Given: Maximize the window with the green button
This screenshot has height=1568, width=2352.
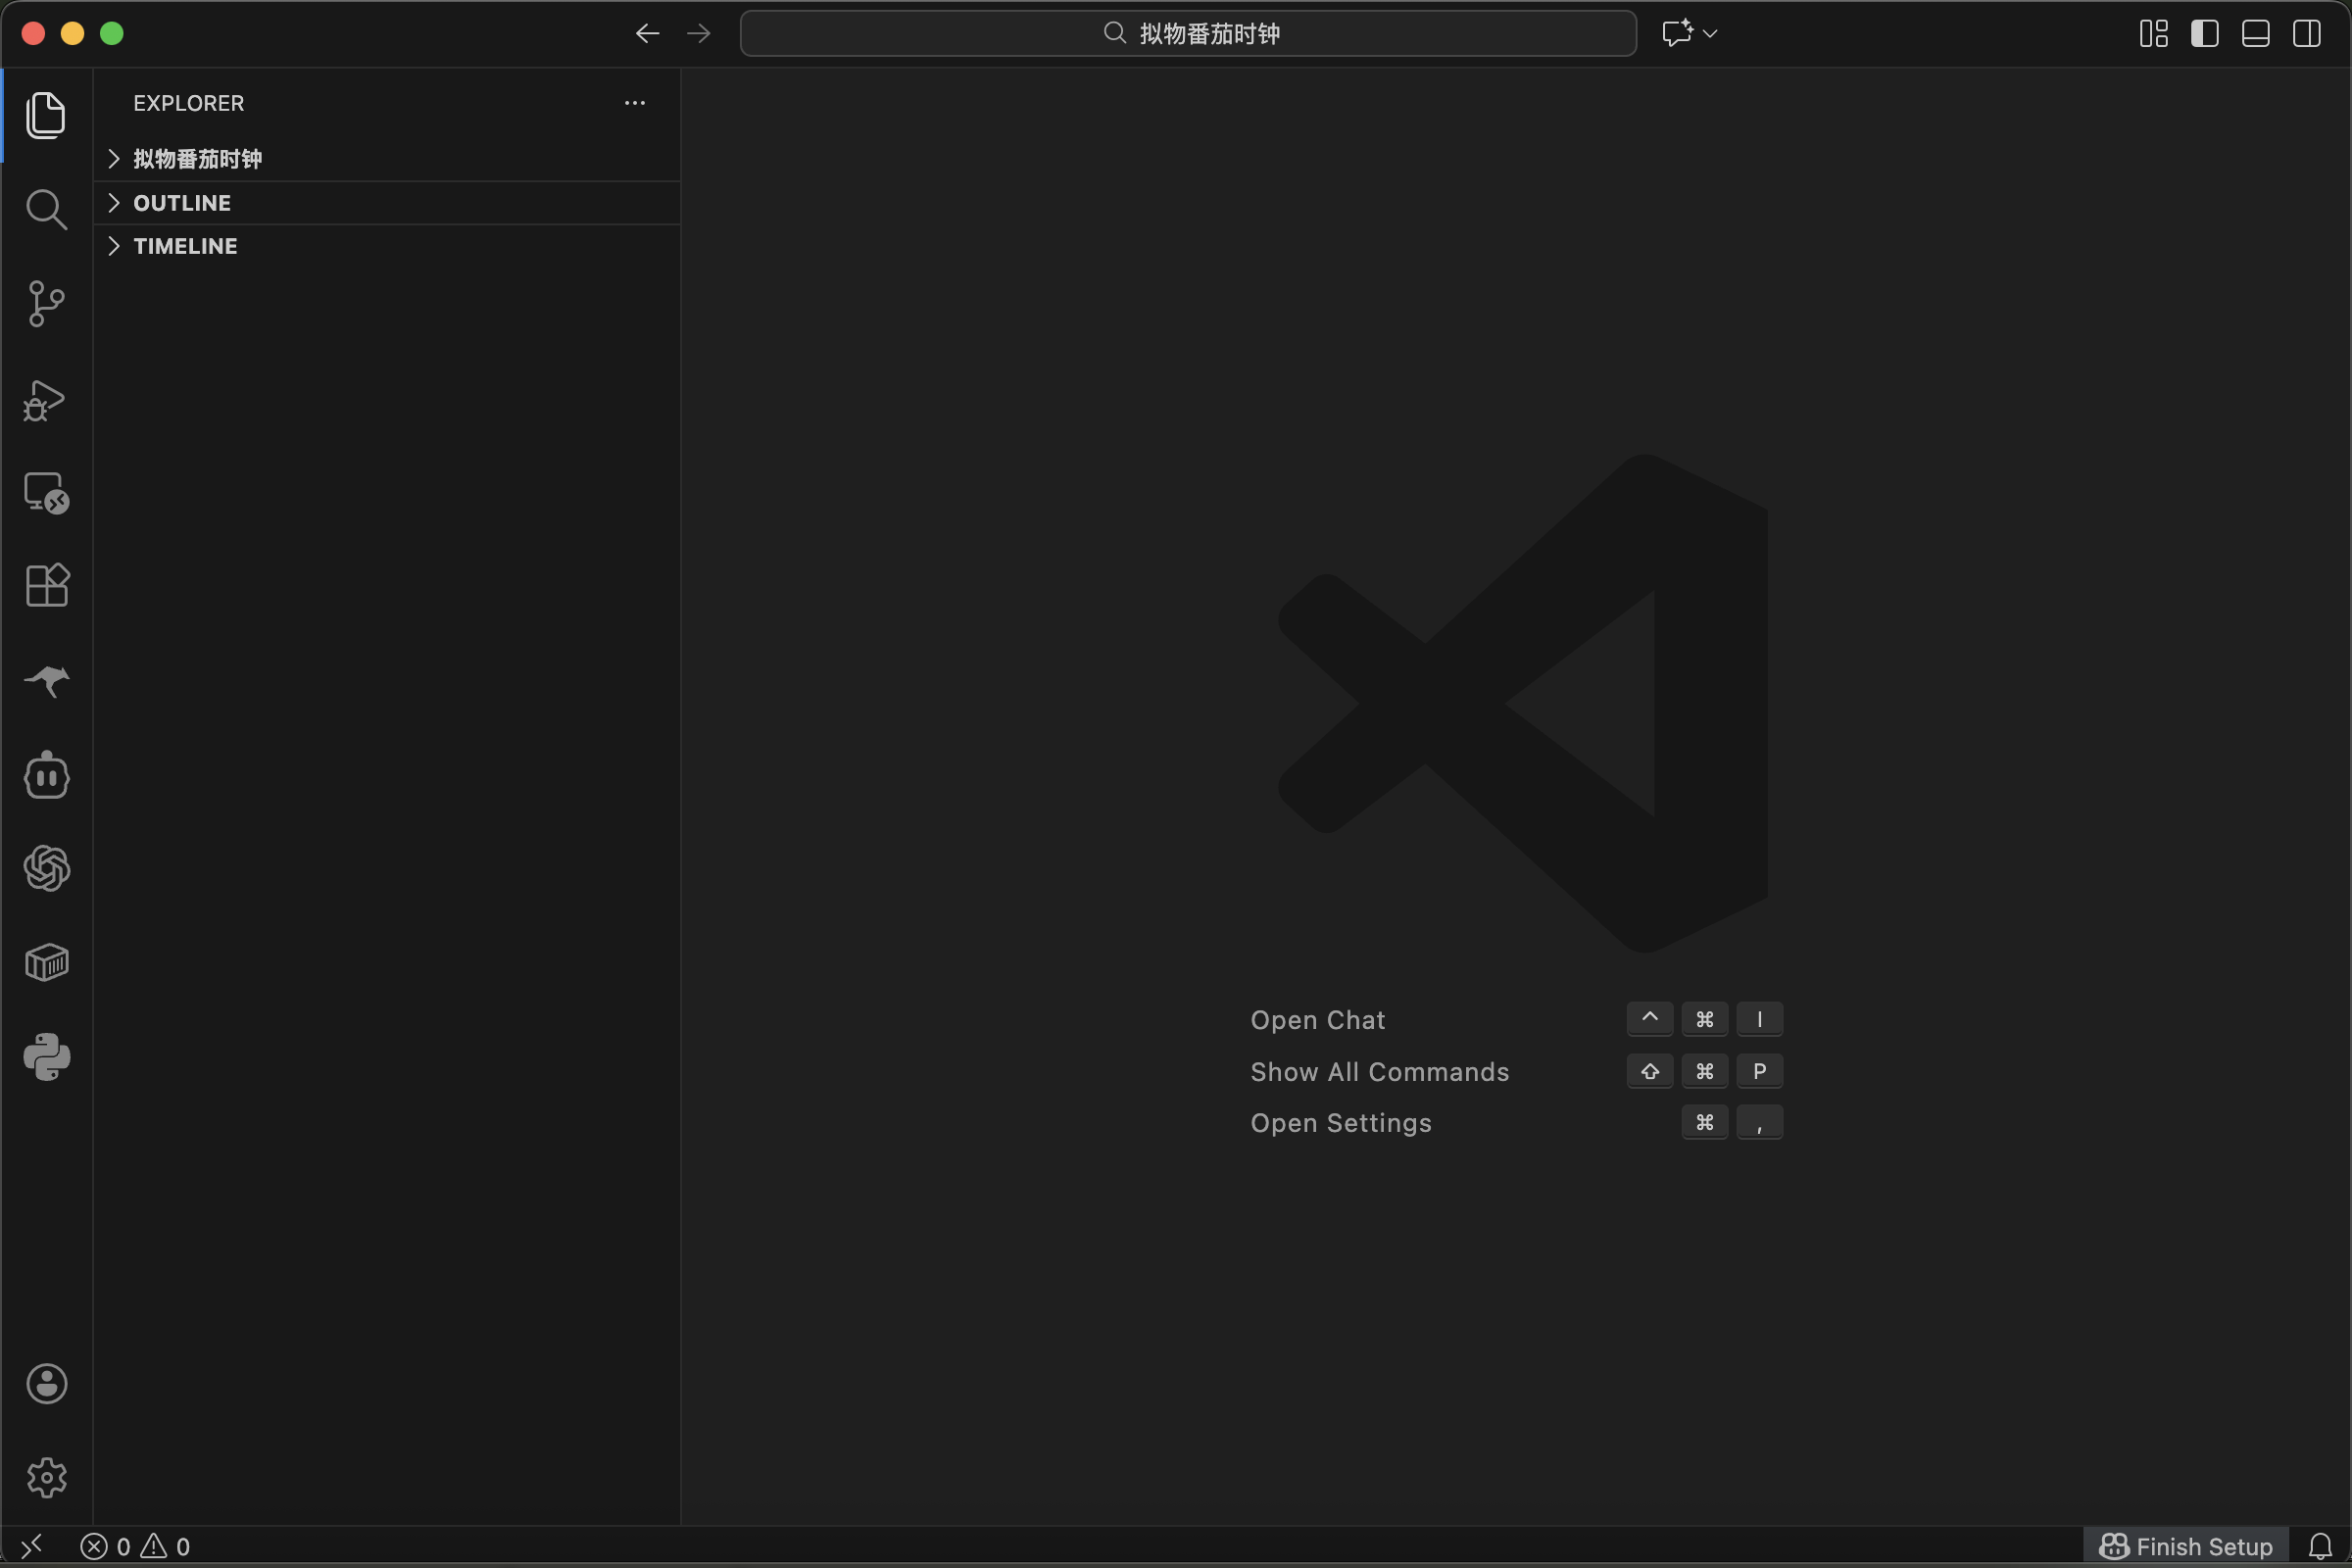Looking at the screenshot, I should (112, 33).
